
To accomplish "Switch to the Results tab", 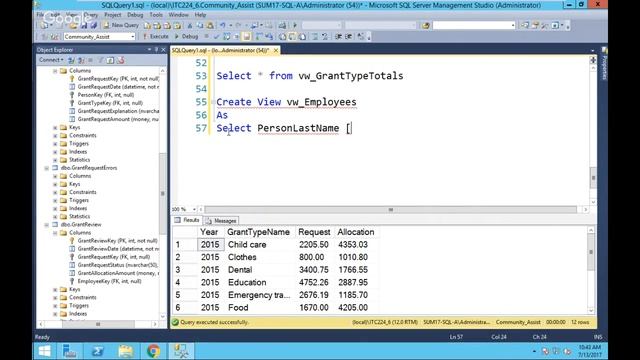I will pyautogui.click(x=187, y=220).
